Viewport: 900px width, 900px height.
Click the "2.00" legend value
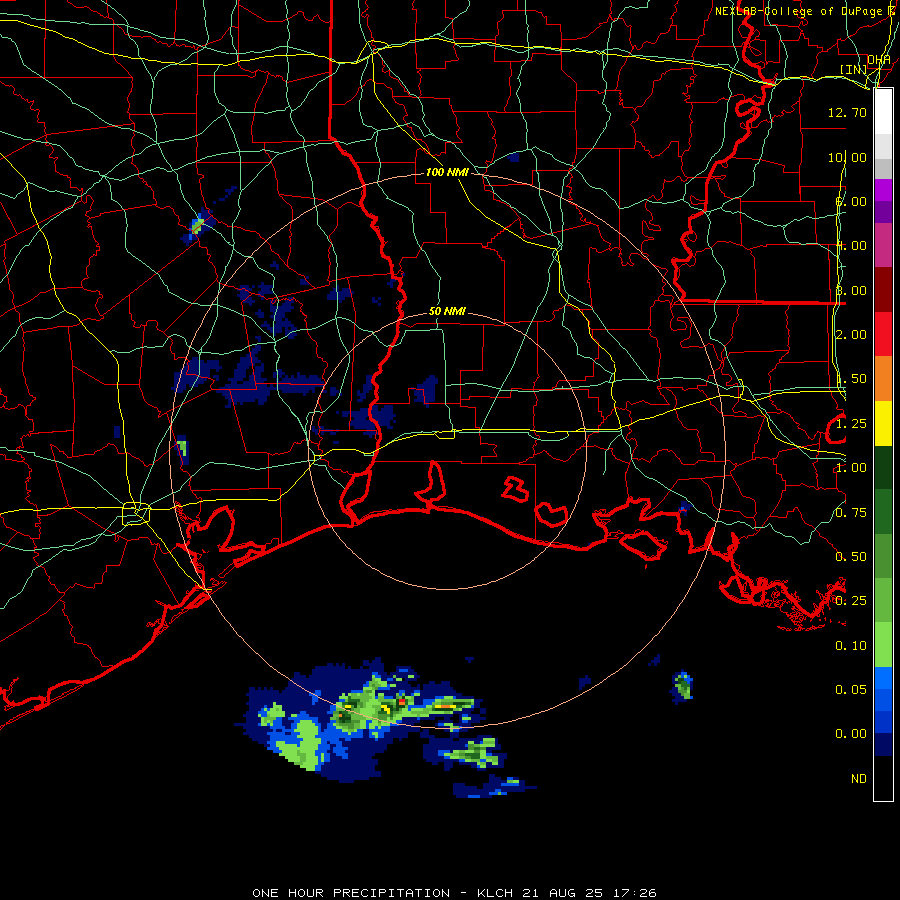851,335
